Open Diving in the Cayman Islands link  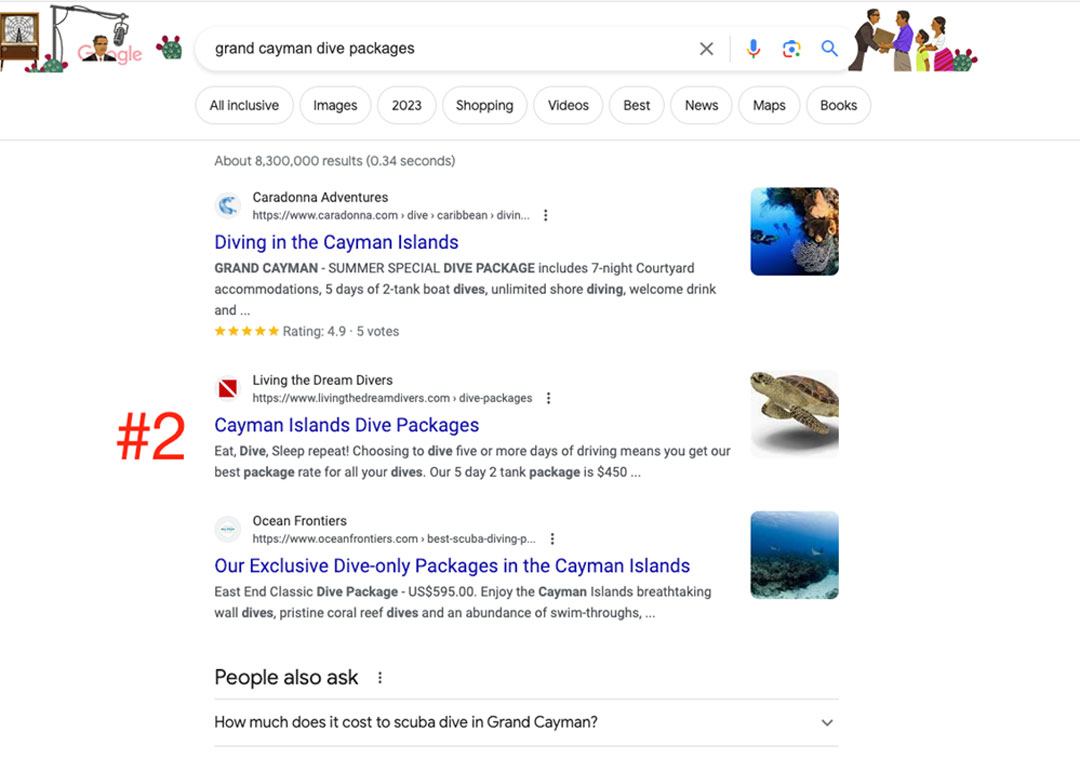click(x=336, y=242)
